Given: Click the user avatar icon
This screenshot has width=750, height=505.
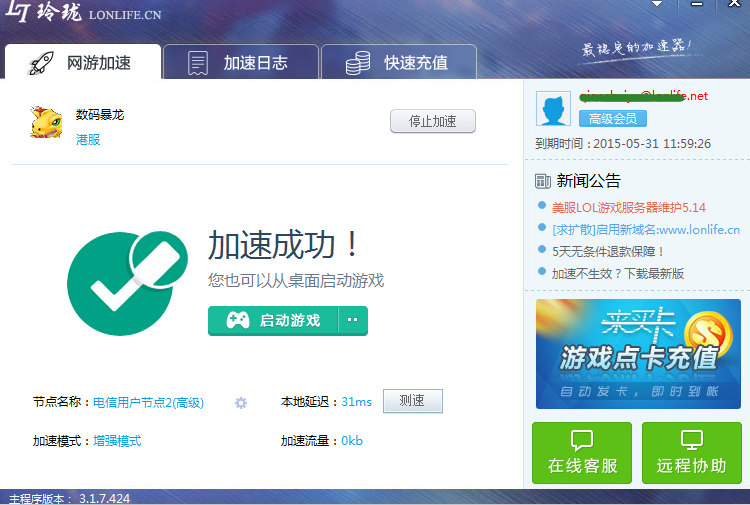Looking at the screenshot, I should coord(553,109).
